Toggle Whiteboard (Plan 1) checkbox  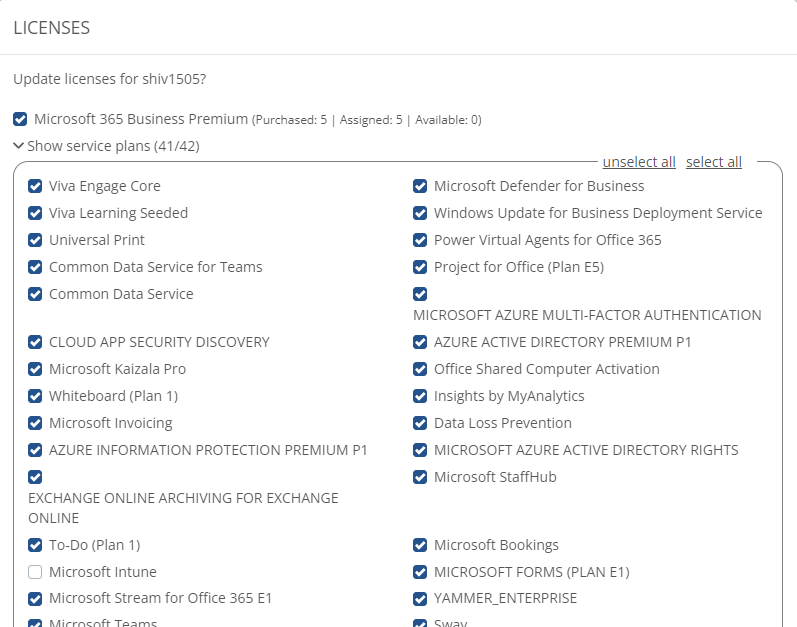pos(35,396)
